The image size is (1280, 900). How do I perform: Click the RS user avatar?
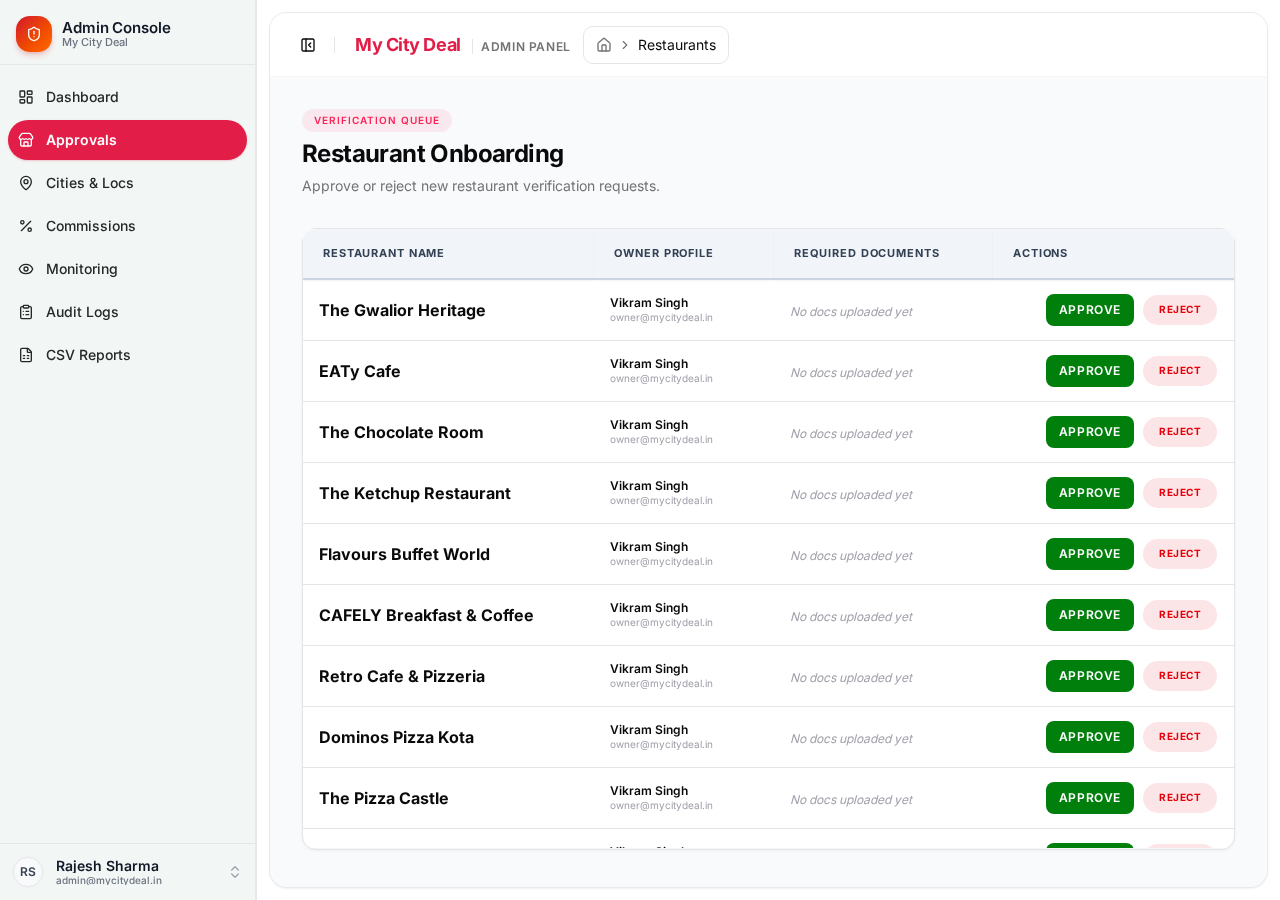[x=28, y=872]
